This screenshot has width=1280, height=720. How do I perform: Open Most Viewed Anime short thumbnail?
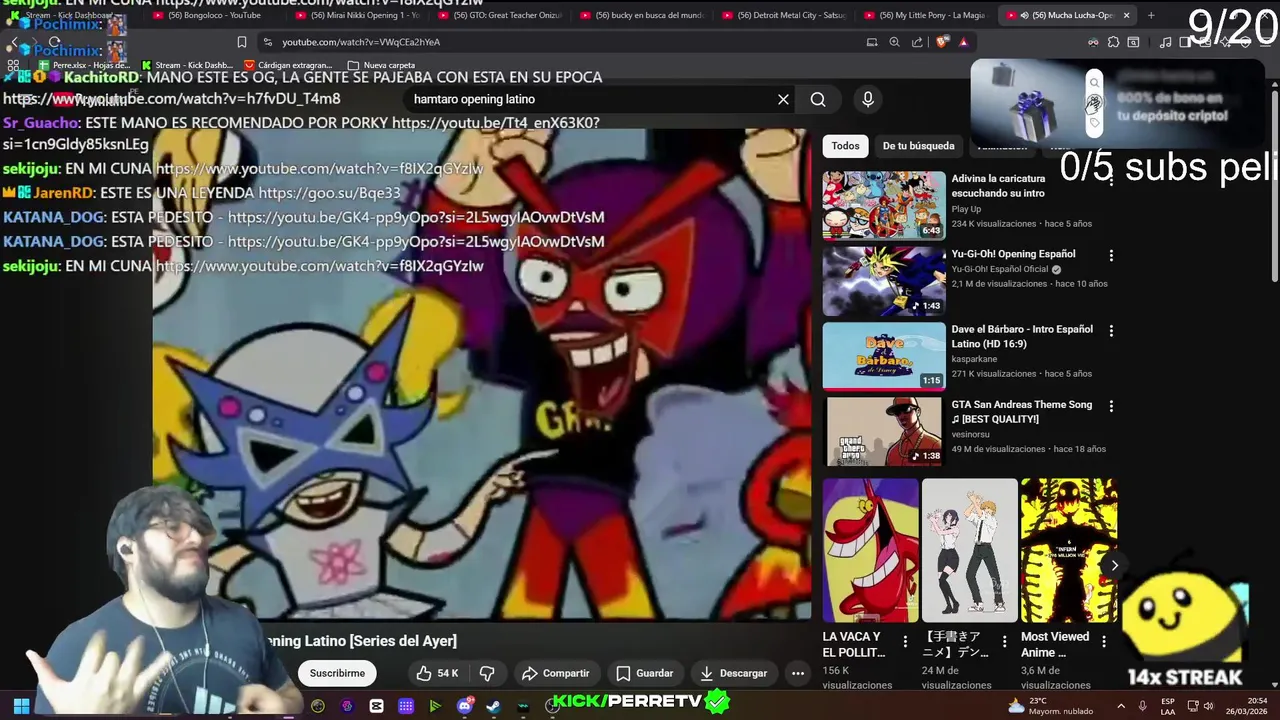[x=1069, y=550]
